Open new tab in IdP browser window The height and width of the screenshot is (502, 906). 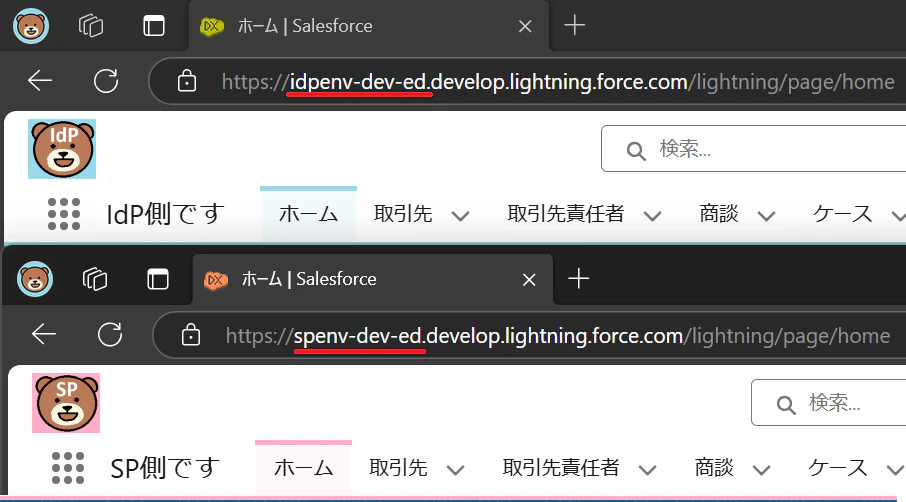coord(574,25)
